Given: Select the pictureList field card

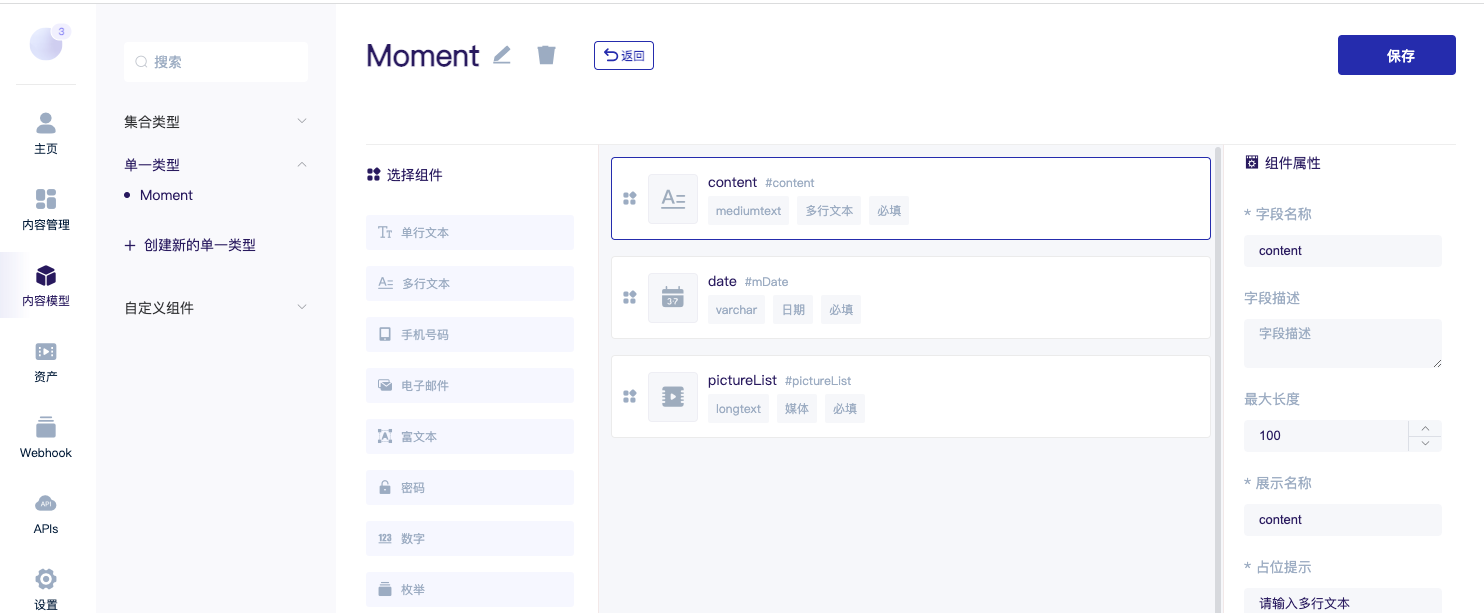Looking at the screenshot, I should (x=911, y=396).
